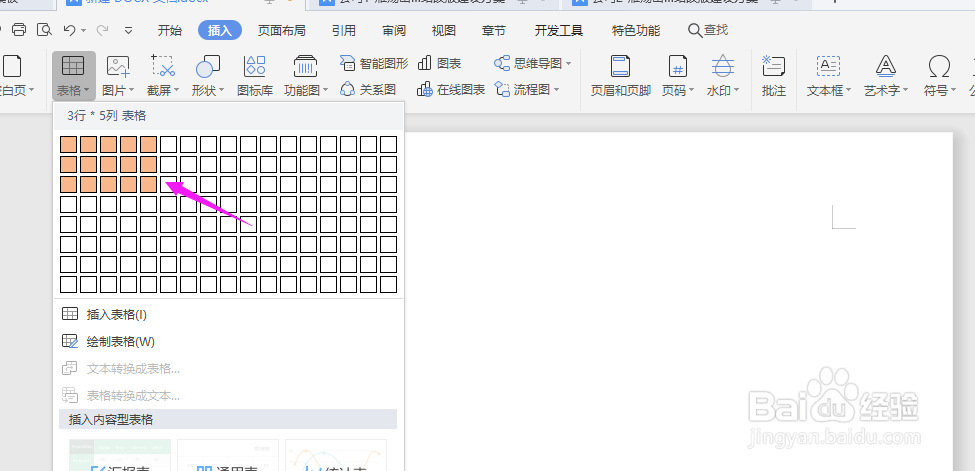Click the Undo arrow icon
The height and width of the screenshot is (471, 975).
point(70,29)
